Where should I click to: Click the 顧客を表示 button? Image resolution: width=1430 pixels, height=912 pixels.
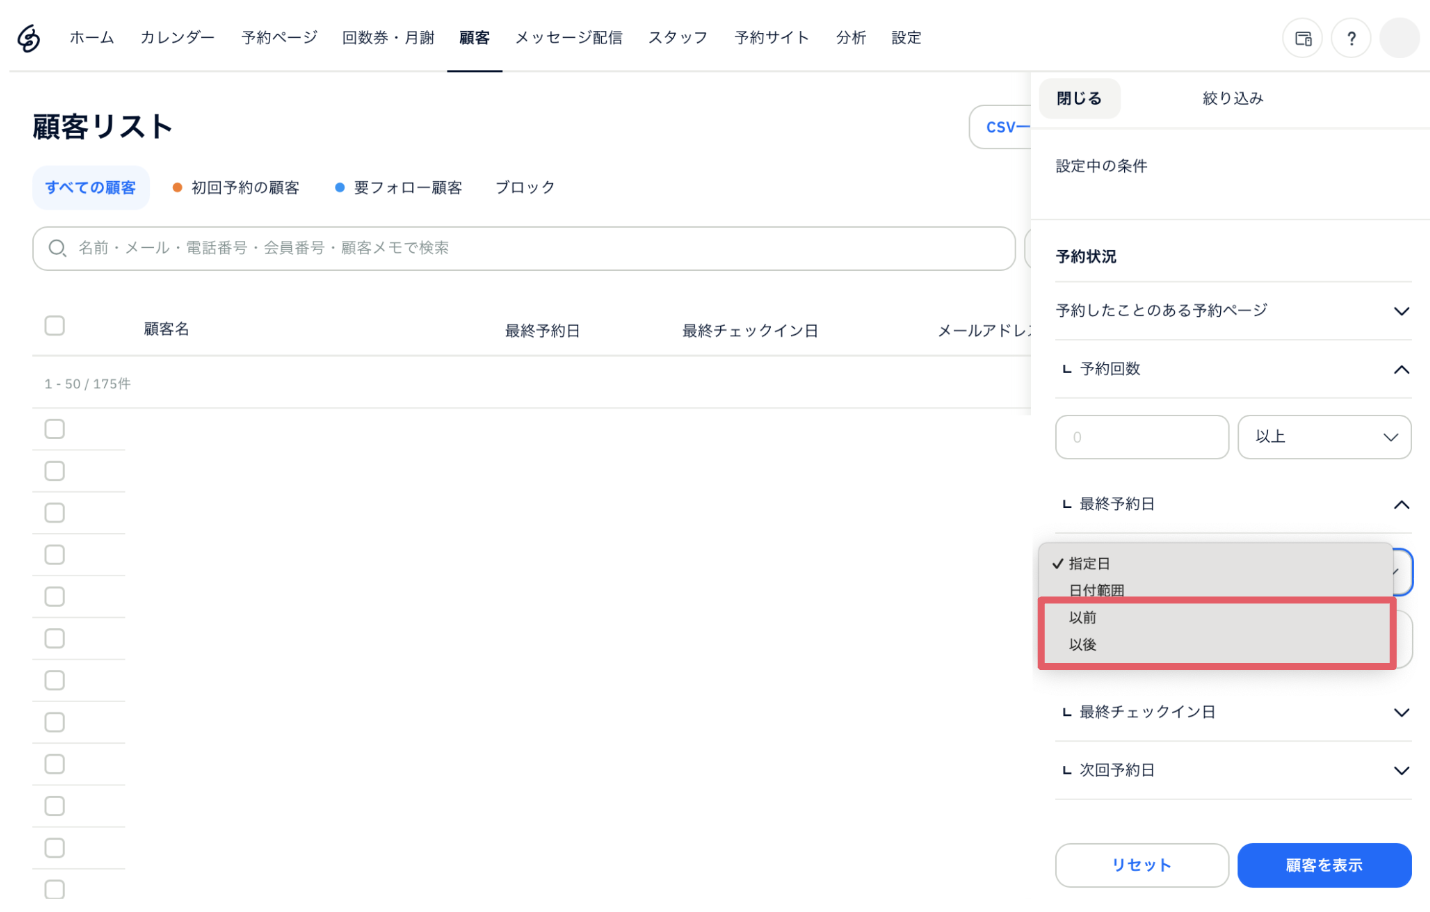(1324, 865)
